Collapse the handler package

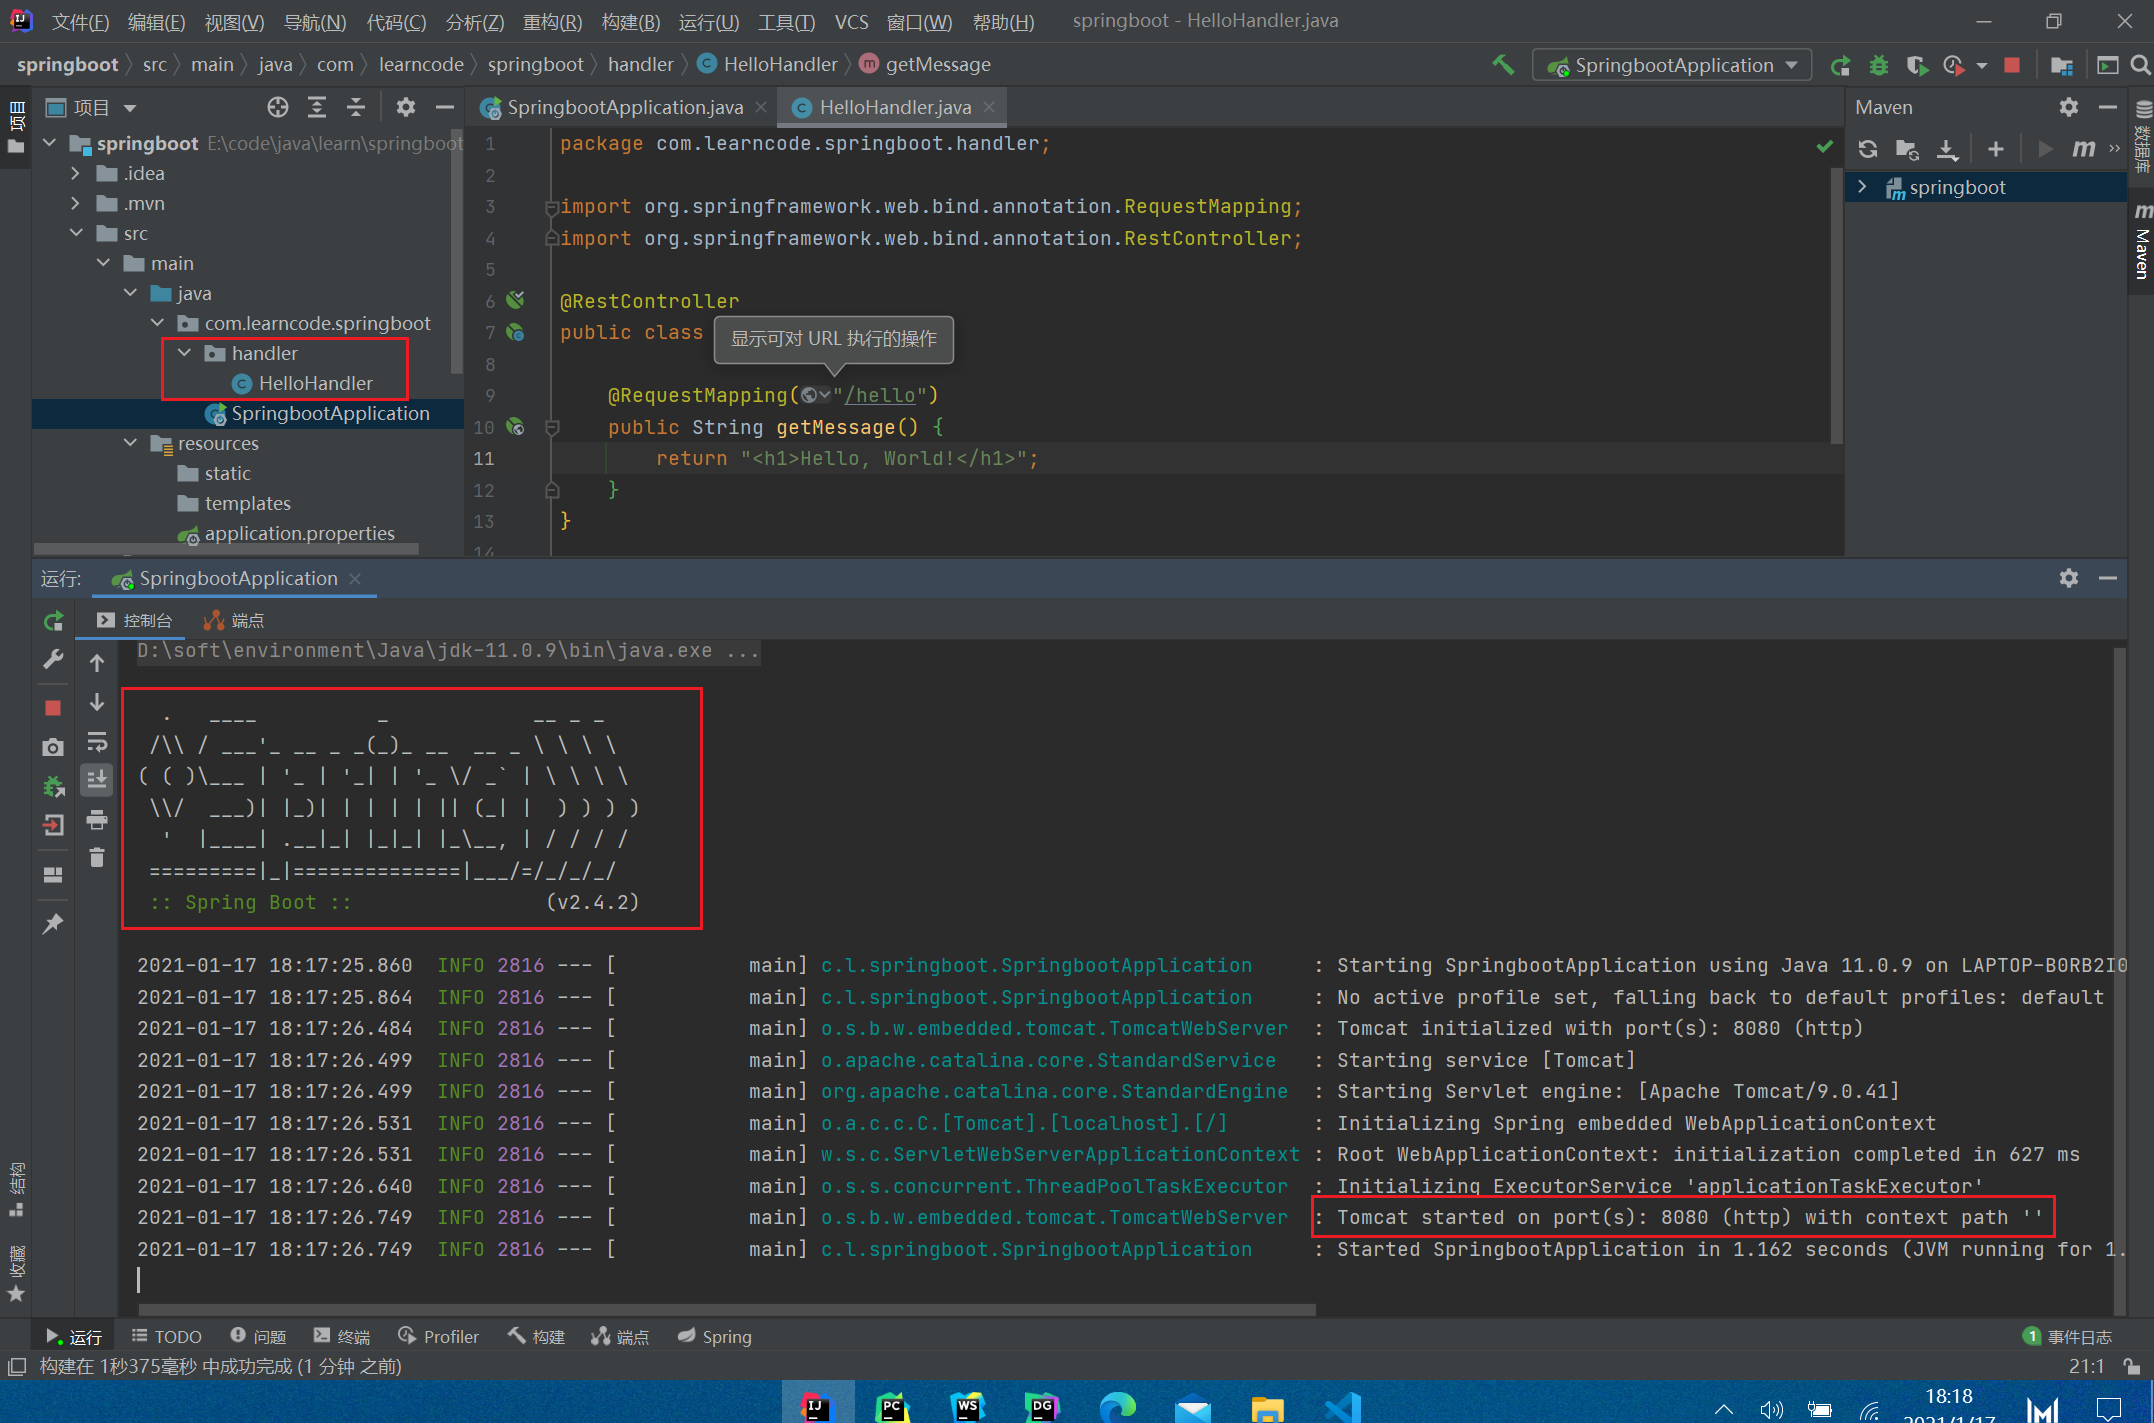pos(185,353)
